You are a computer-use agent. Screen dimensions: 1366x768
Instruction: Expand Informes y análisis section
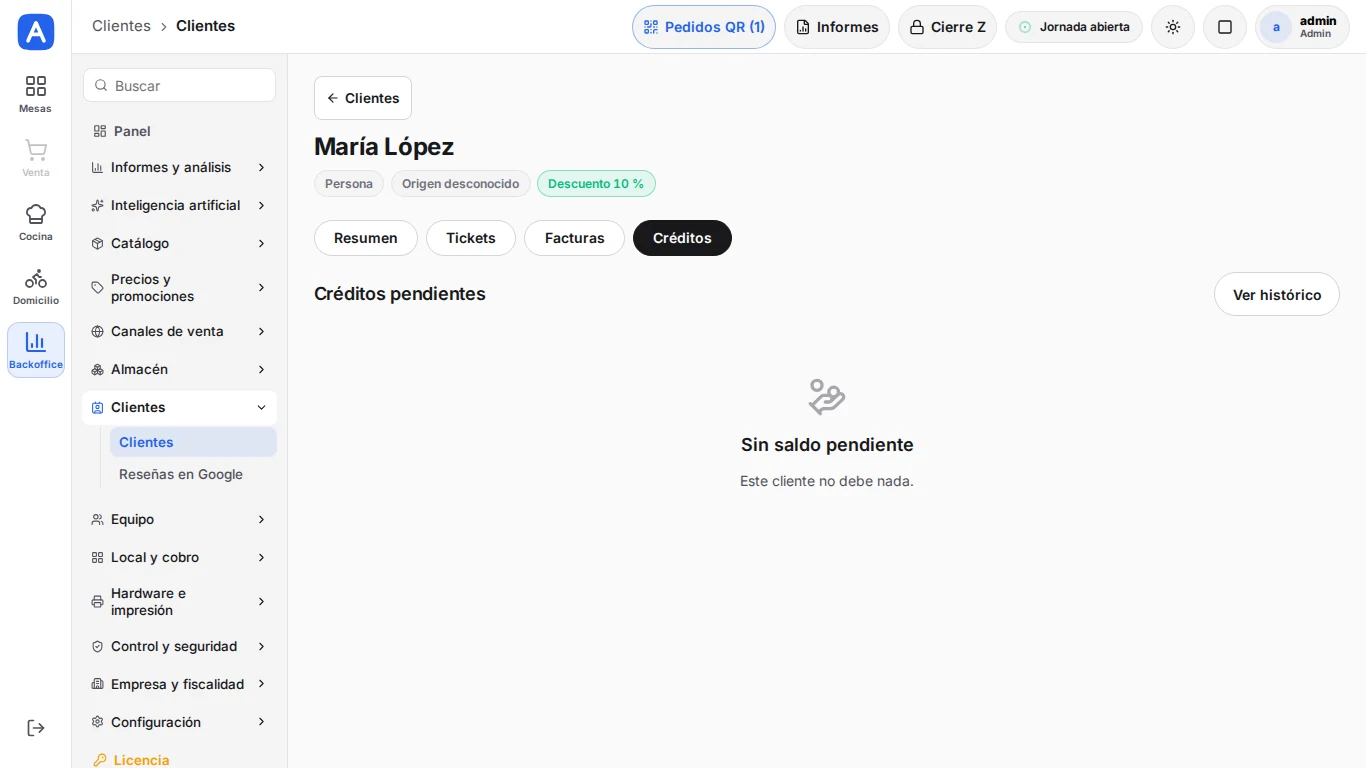point(179,167)
